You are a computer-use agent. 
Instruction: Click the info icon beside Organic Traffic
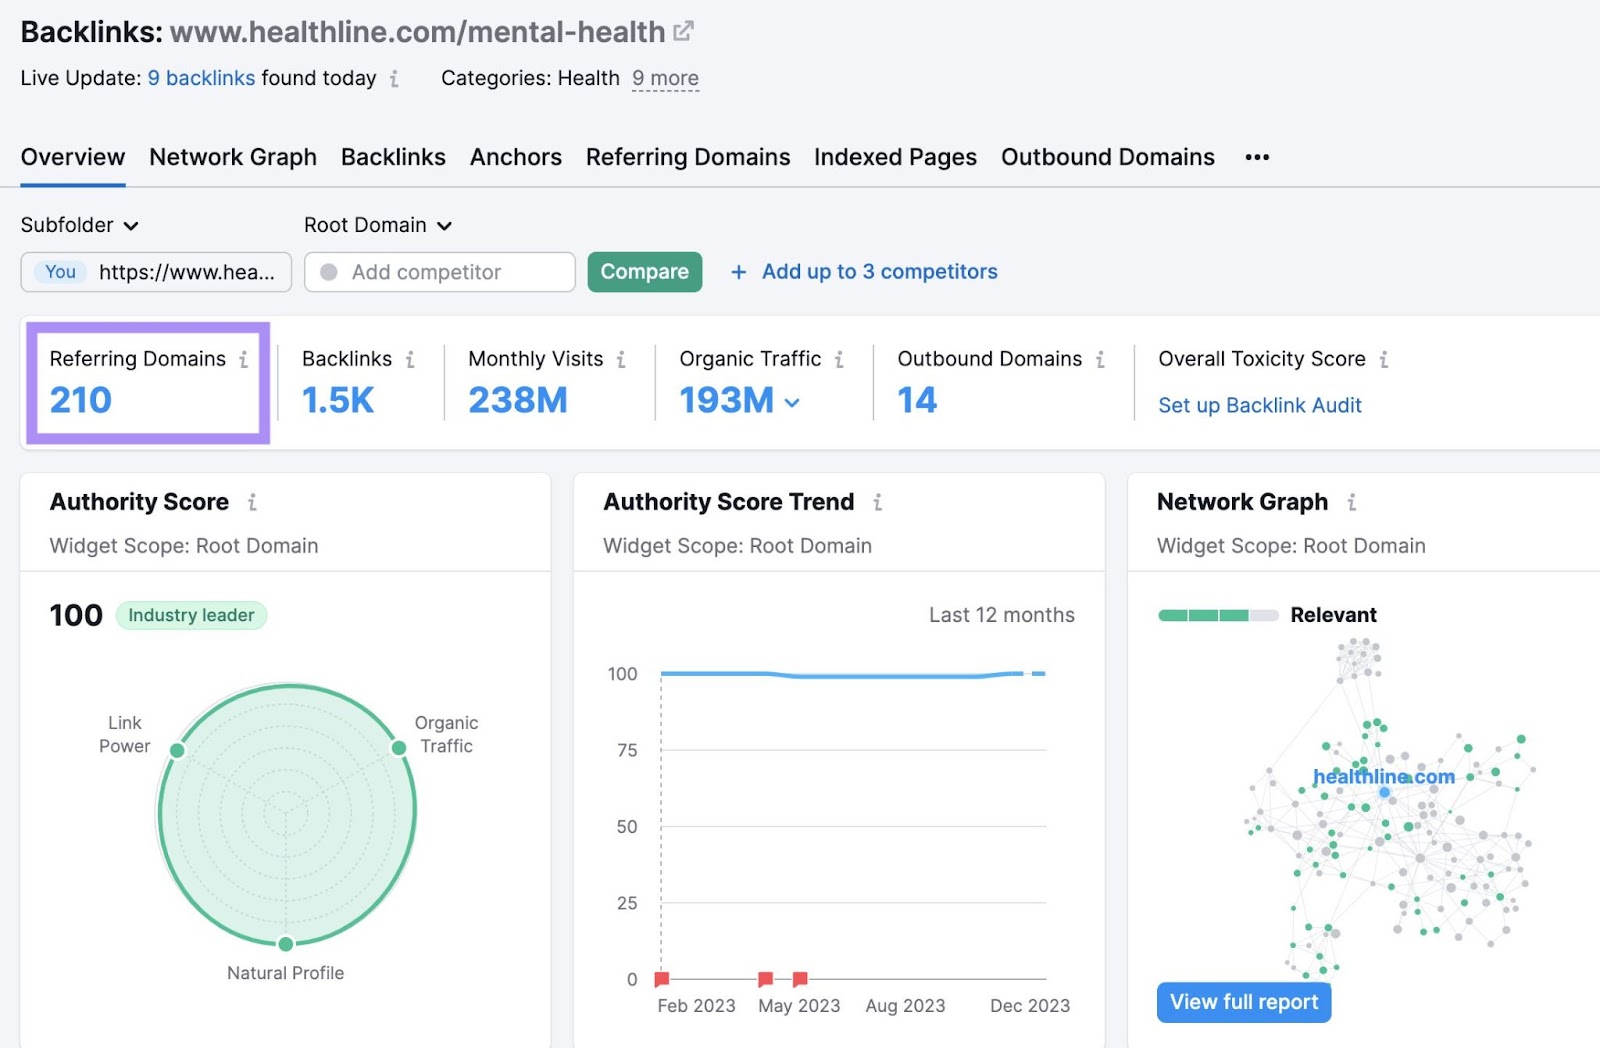click(840, 359)
